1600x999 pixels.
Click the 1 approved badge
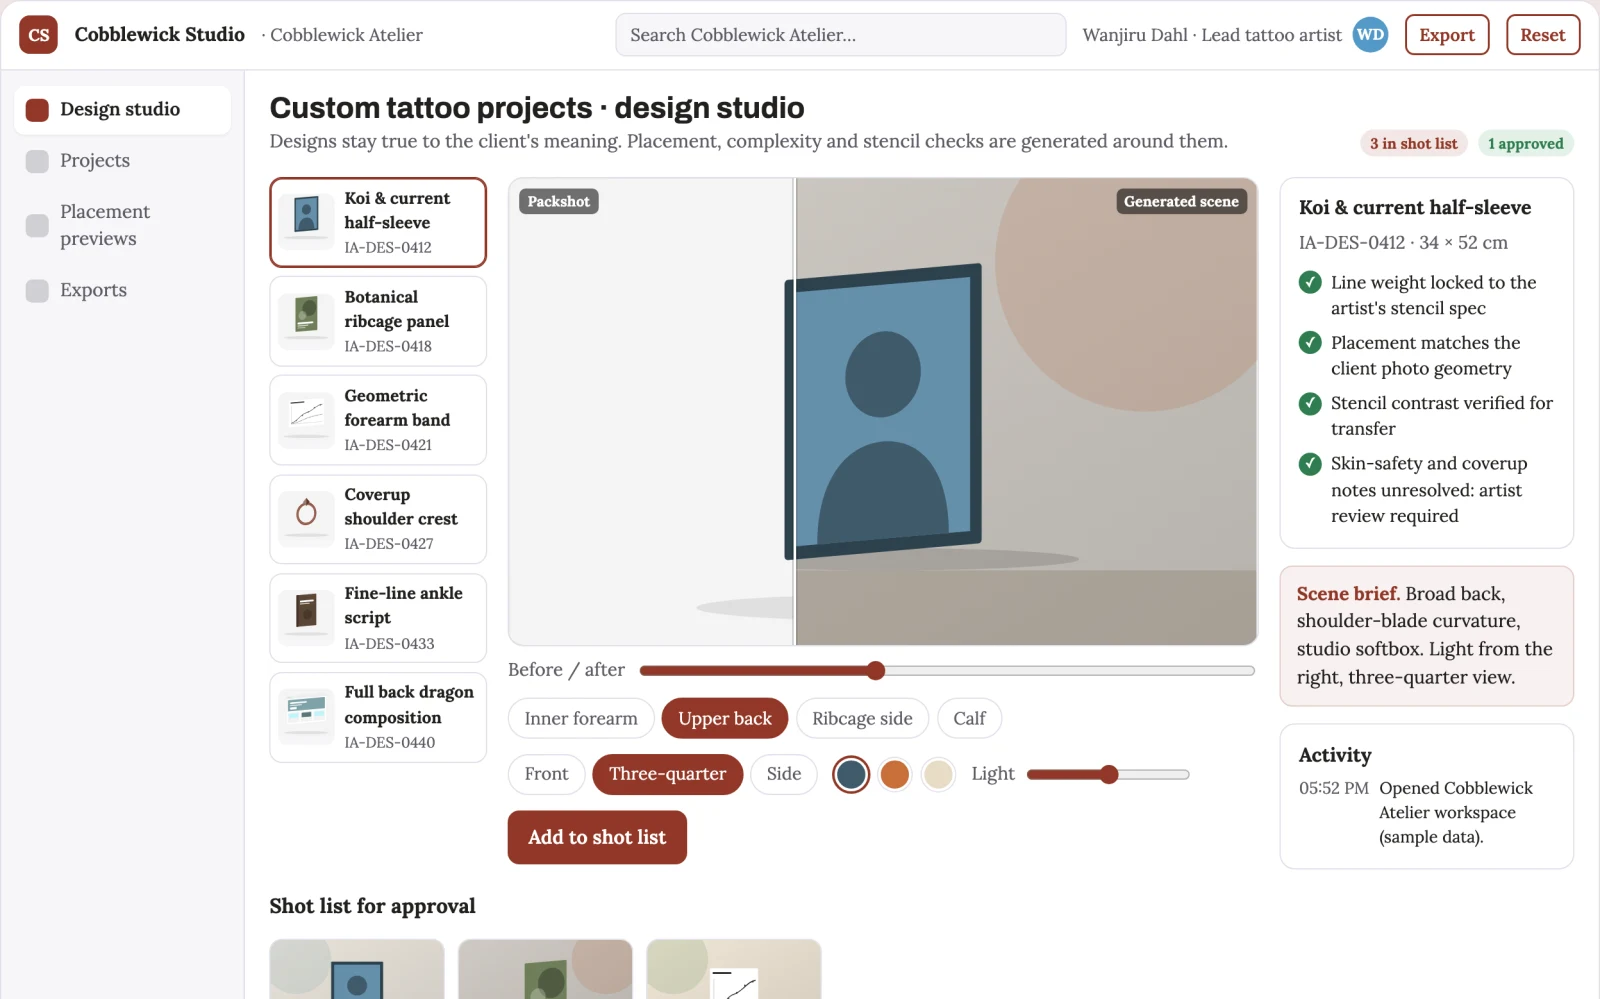[1526, 143]
